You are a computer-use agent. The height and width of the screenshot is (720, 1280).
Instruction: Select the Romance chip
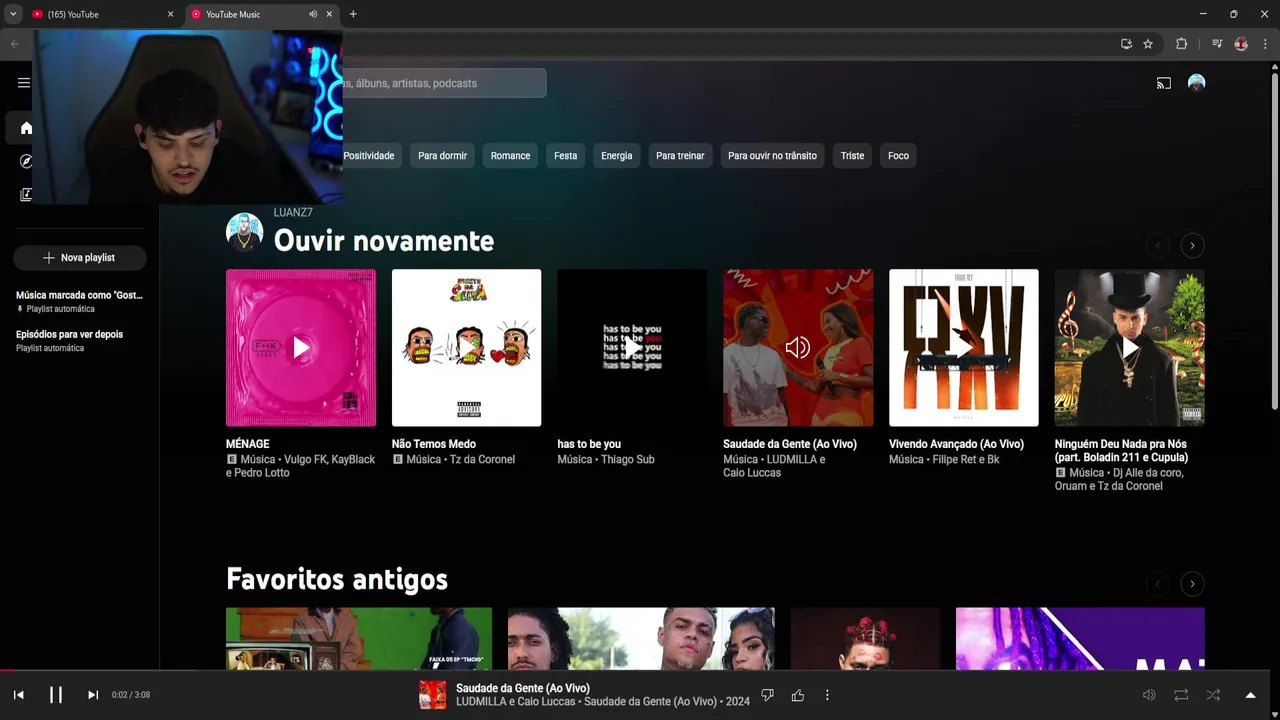(510, 156)
